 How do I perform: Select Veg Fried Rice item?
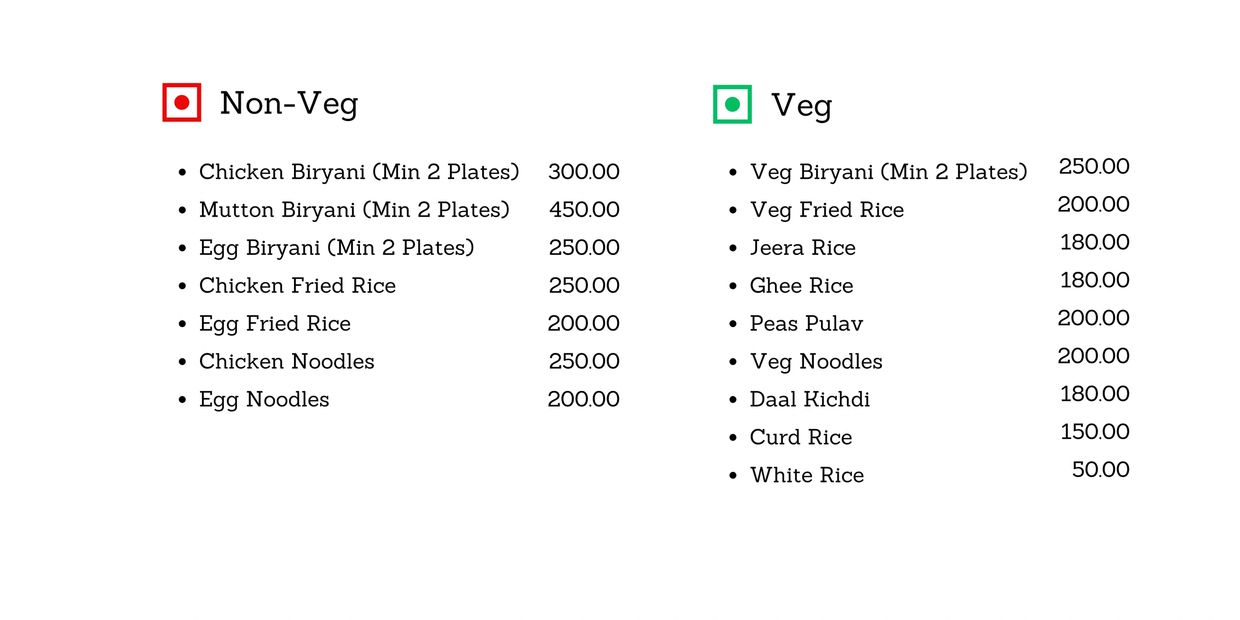point(827,210)
